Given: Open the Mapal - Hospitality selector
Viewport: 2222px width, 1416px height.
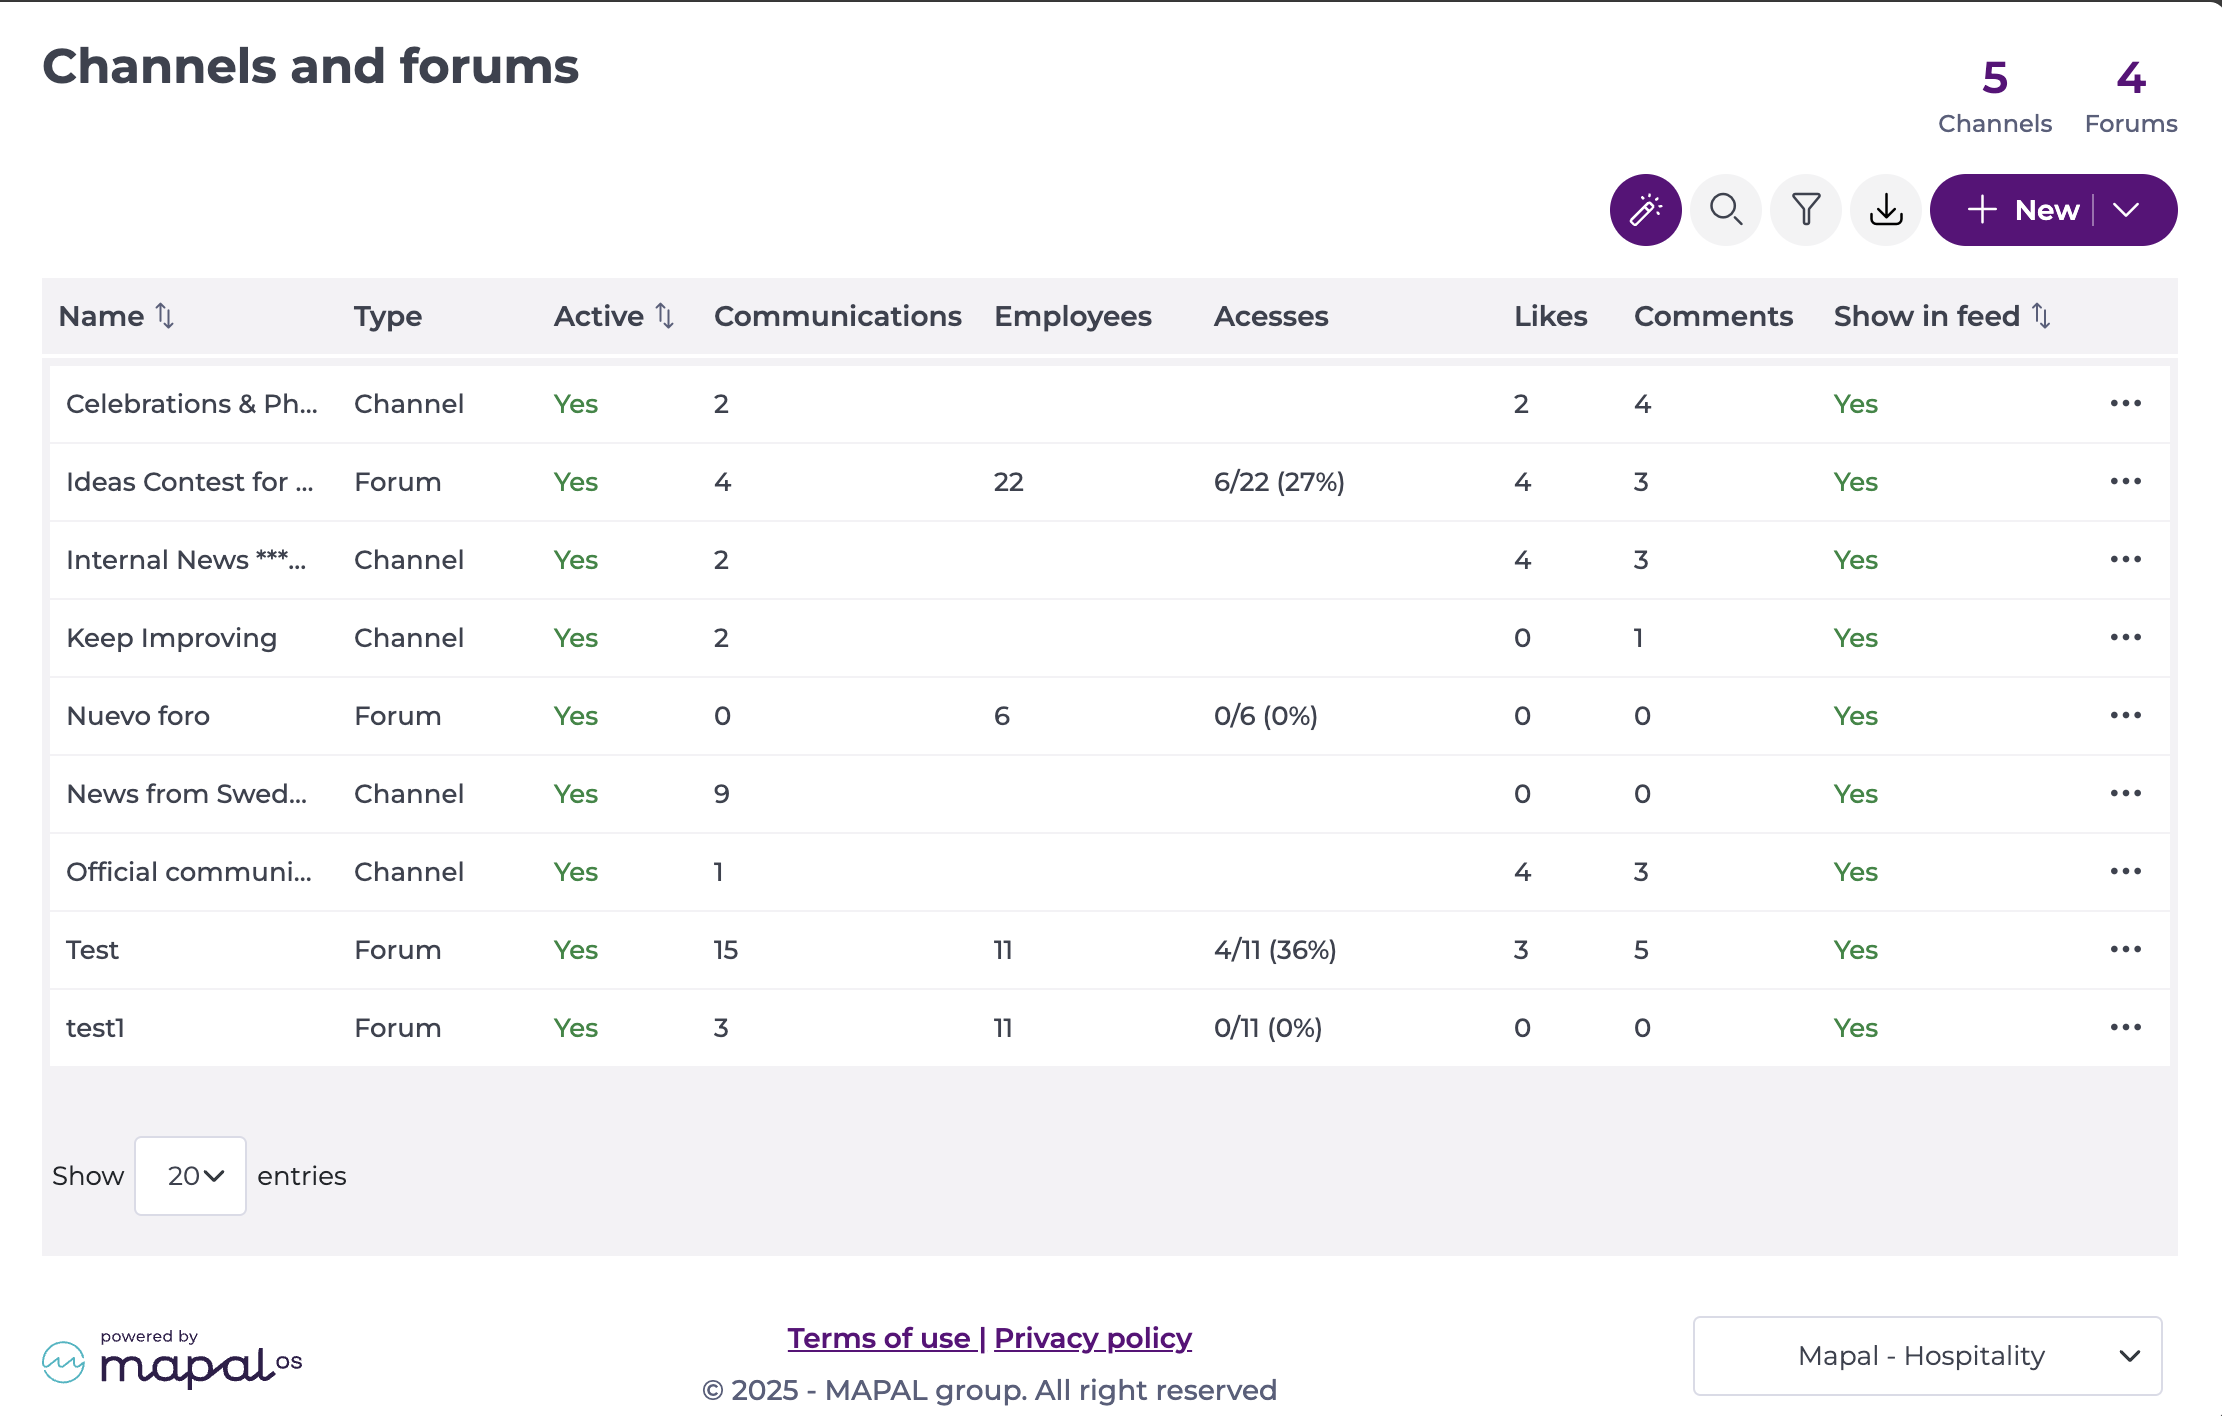Looking at the screenshot, I should pyautogui.click(x=1927, y=1355).
